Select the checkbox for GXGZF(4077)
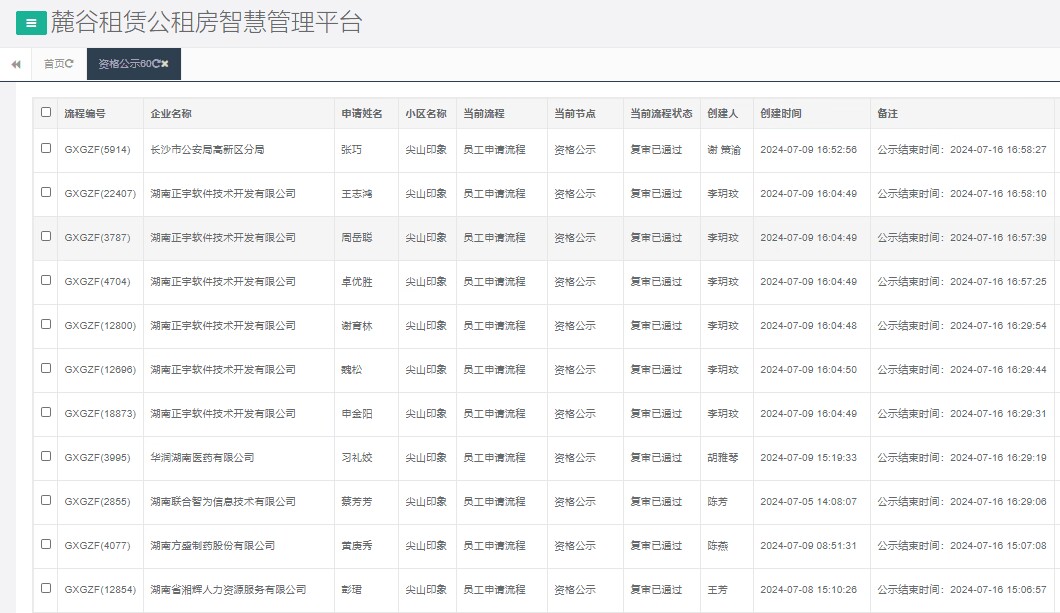 coord(45,545)
